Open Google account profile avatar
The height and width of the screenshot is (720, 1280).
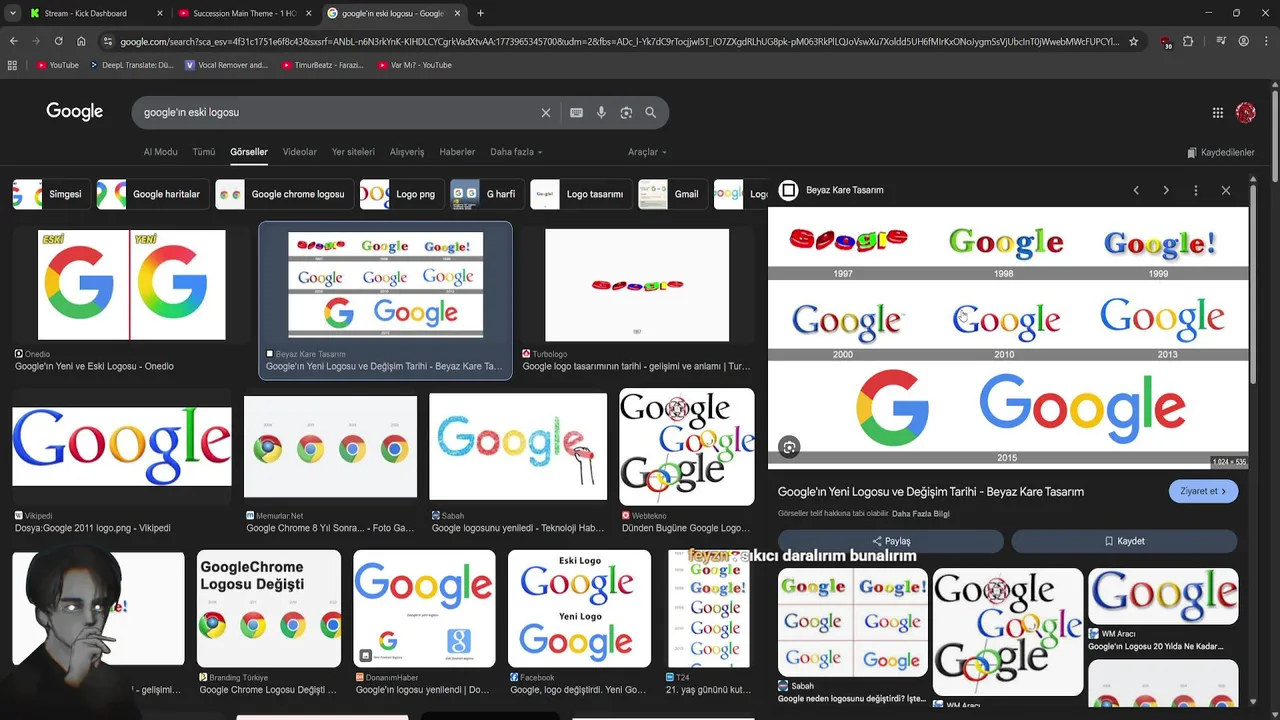pyautogui.click(x=1246, y=113)
